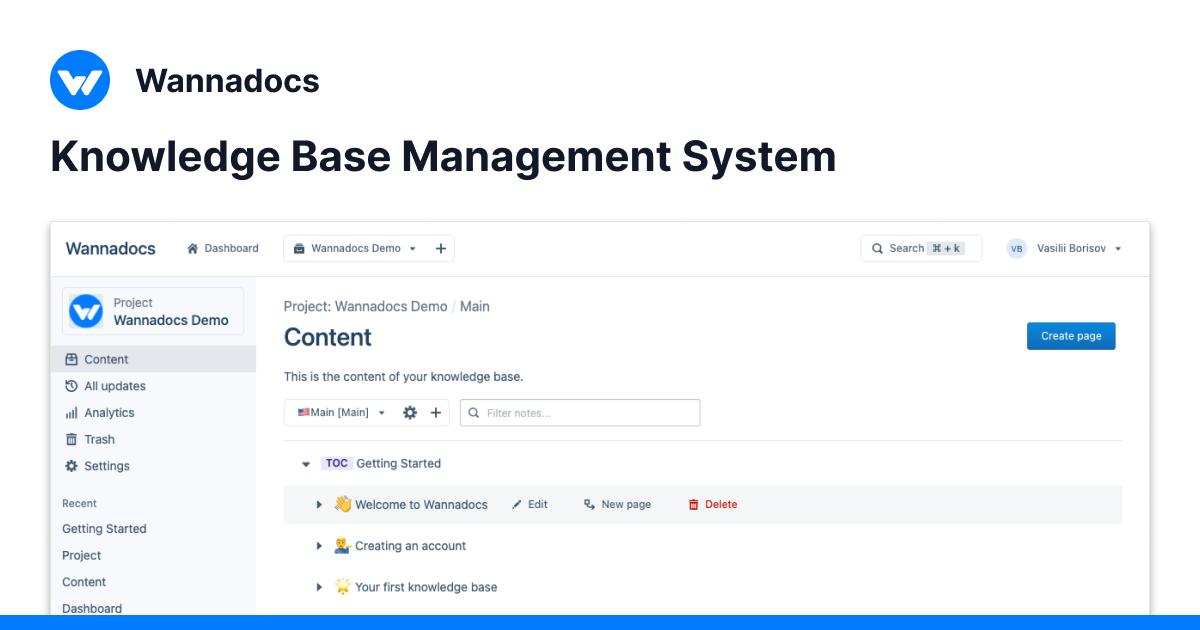Click the Wannadocs logo in the top bar
Viewport: 1200px width, 630px height.
click(110, 248)
